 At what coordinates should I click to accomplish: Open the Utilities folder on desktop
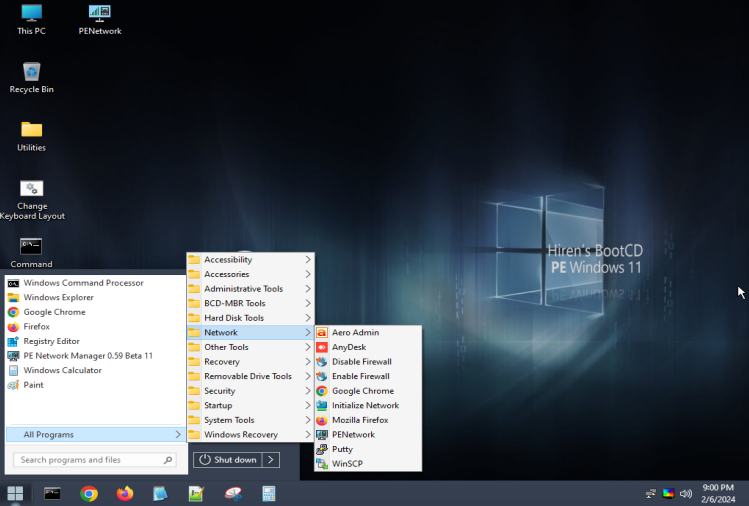[32, 136]
